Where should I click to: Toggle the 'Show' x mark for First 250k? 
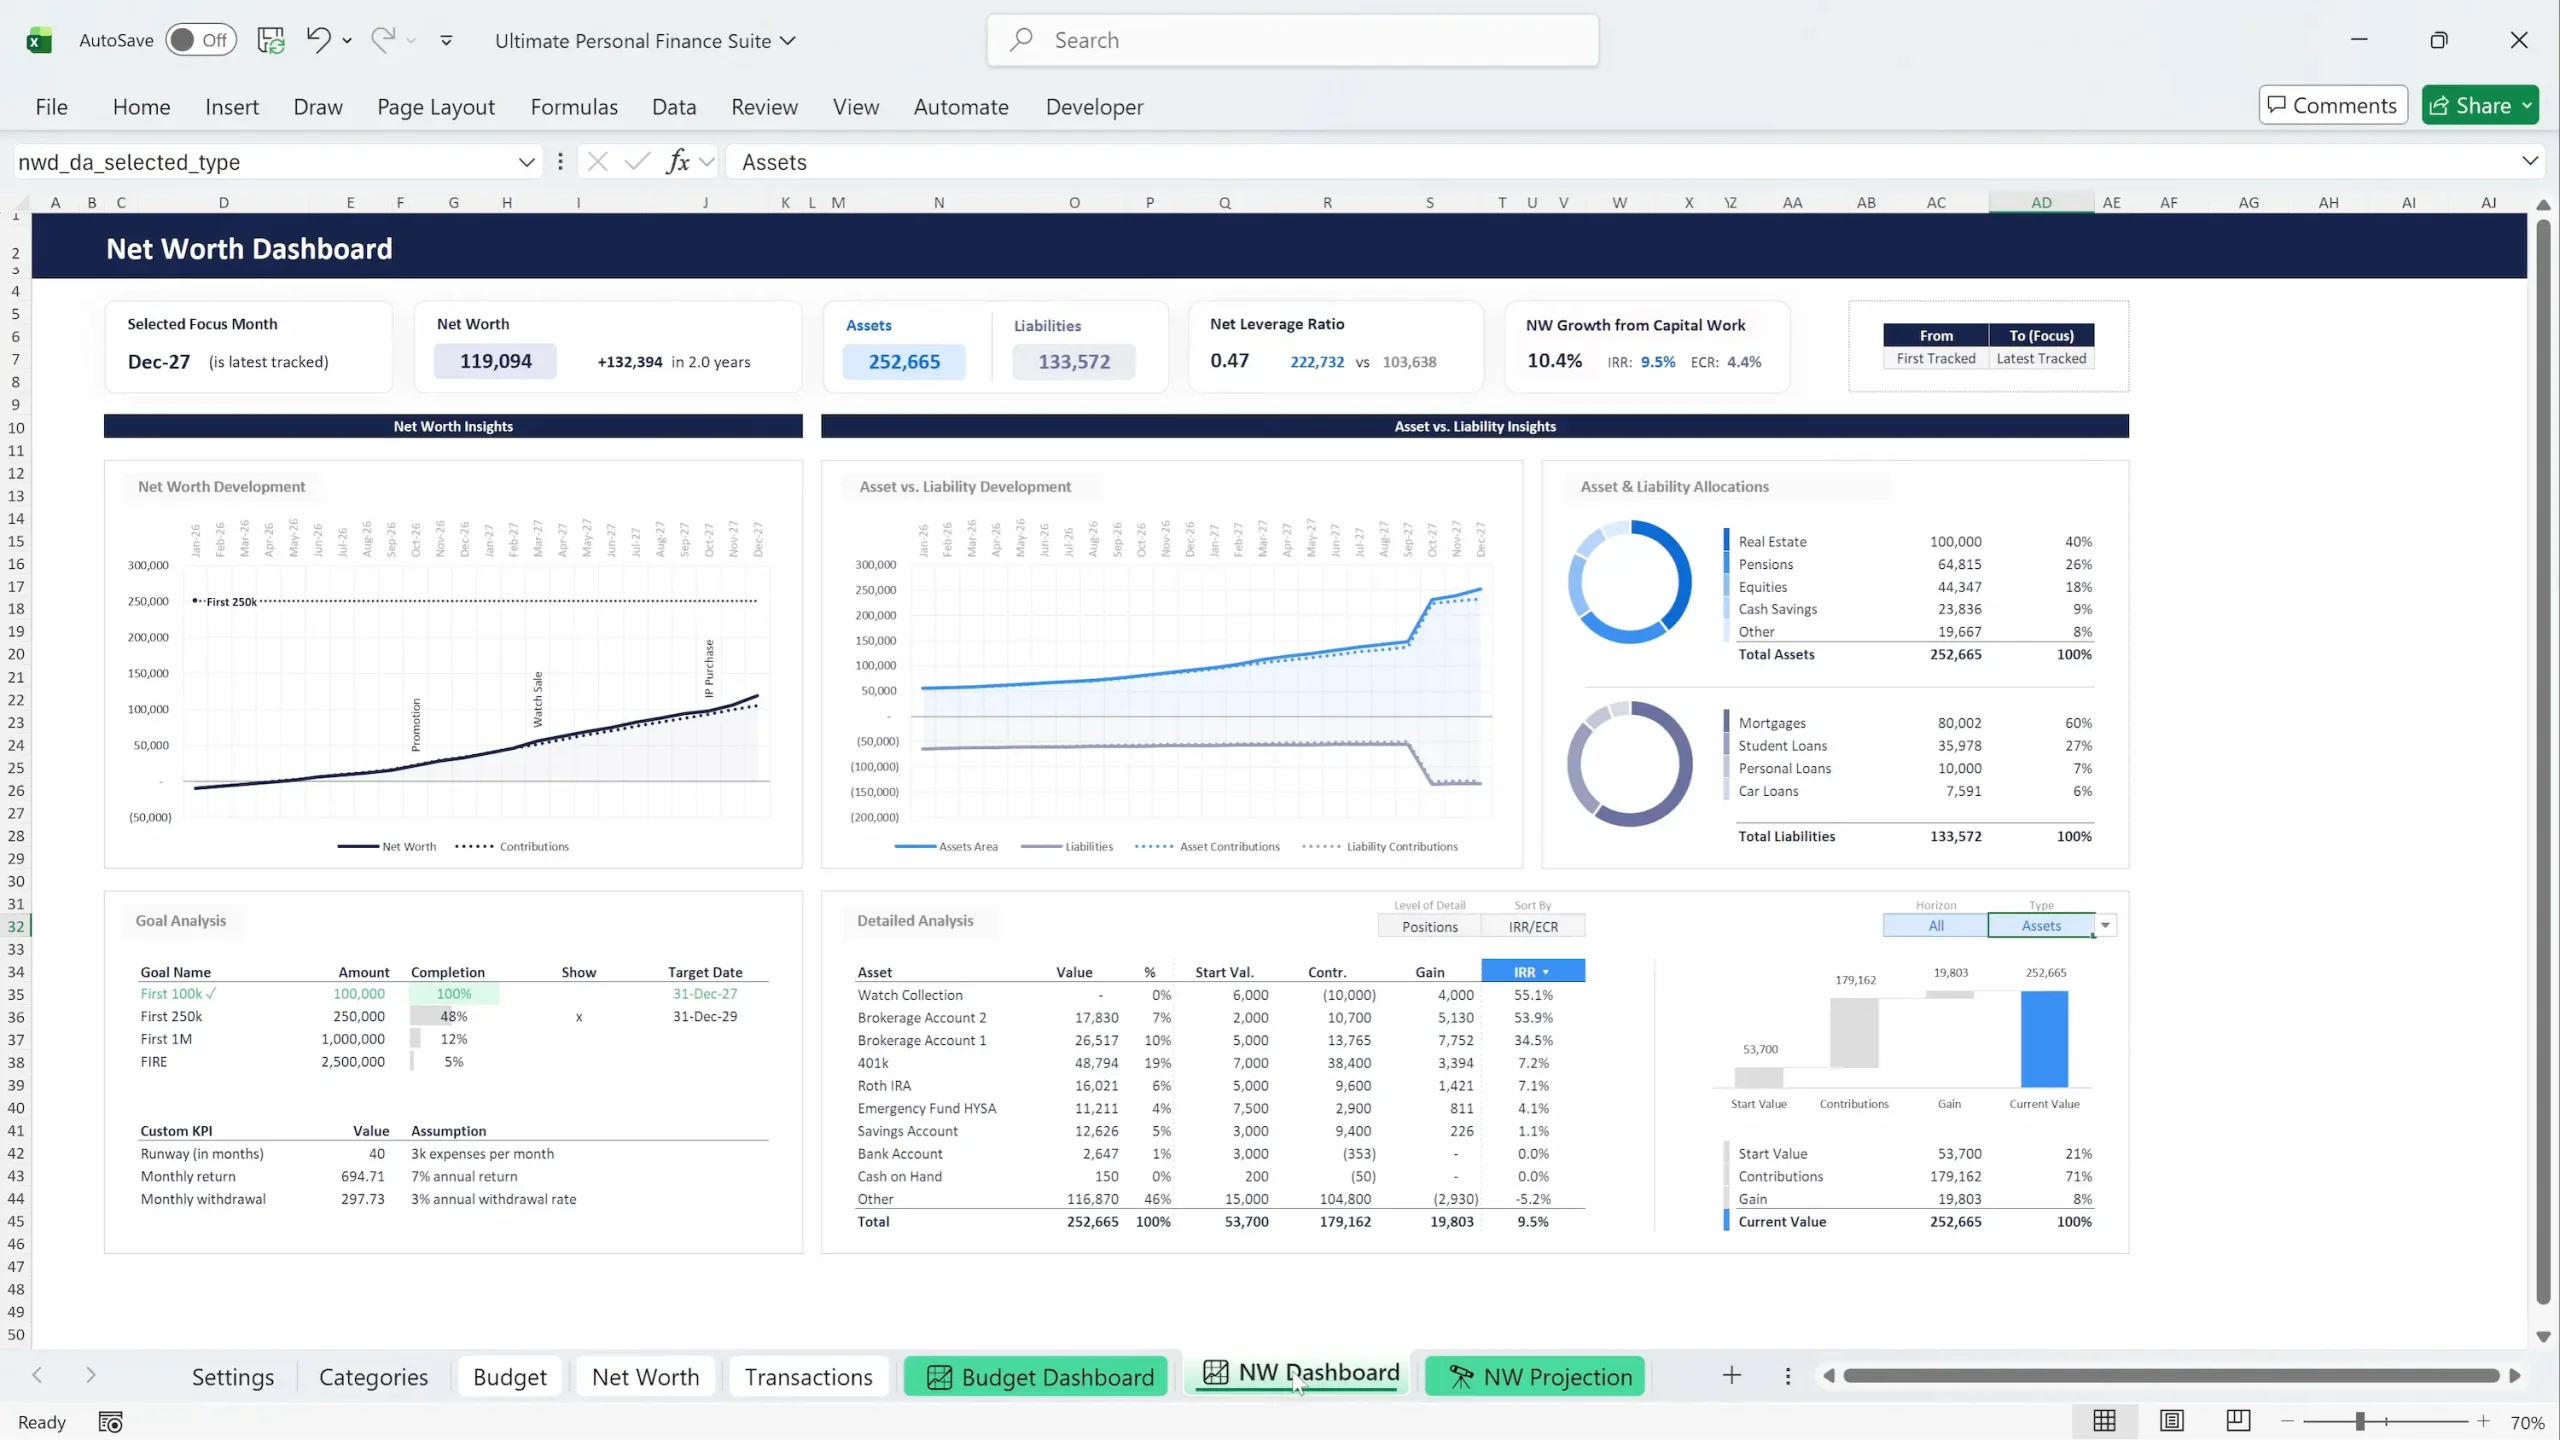pos(578,1017)
